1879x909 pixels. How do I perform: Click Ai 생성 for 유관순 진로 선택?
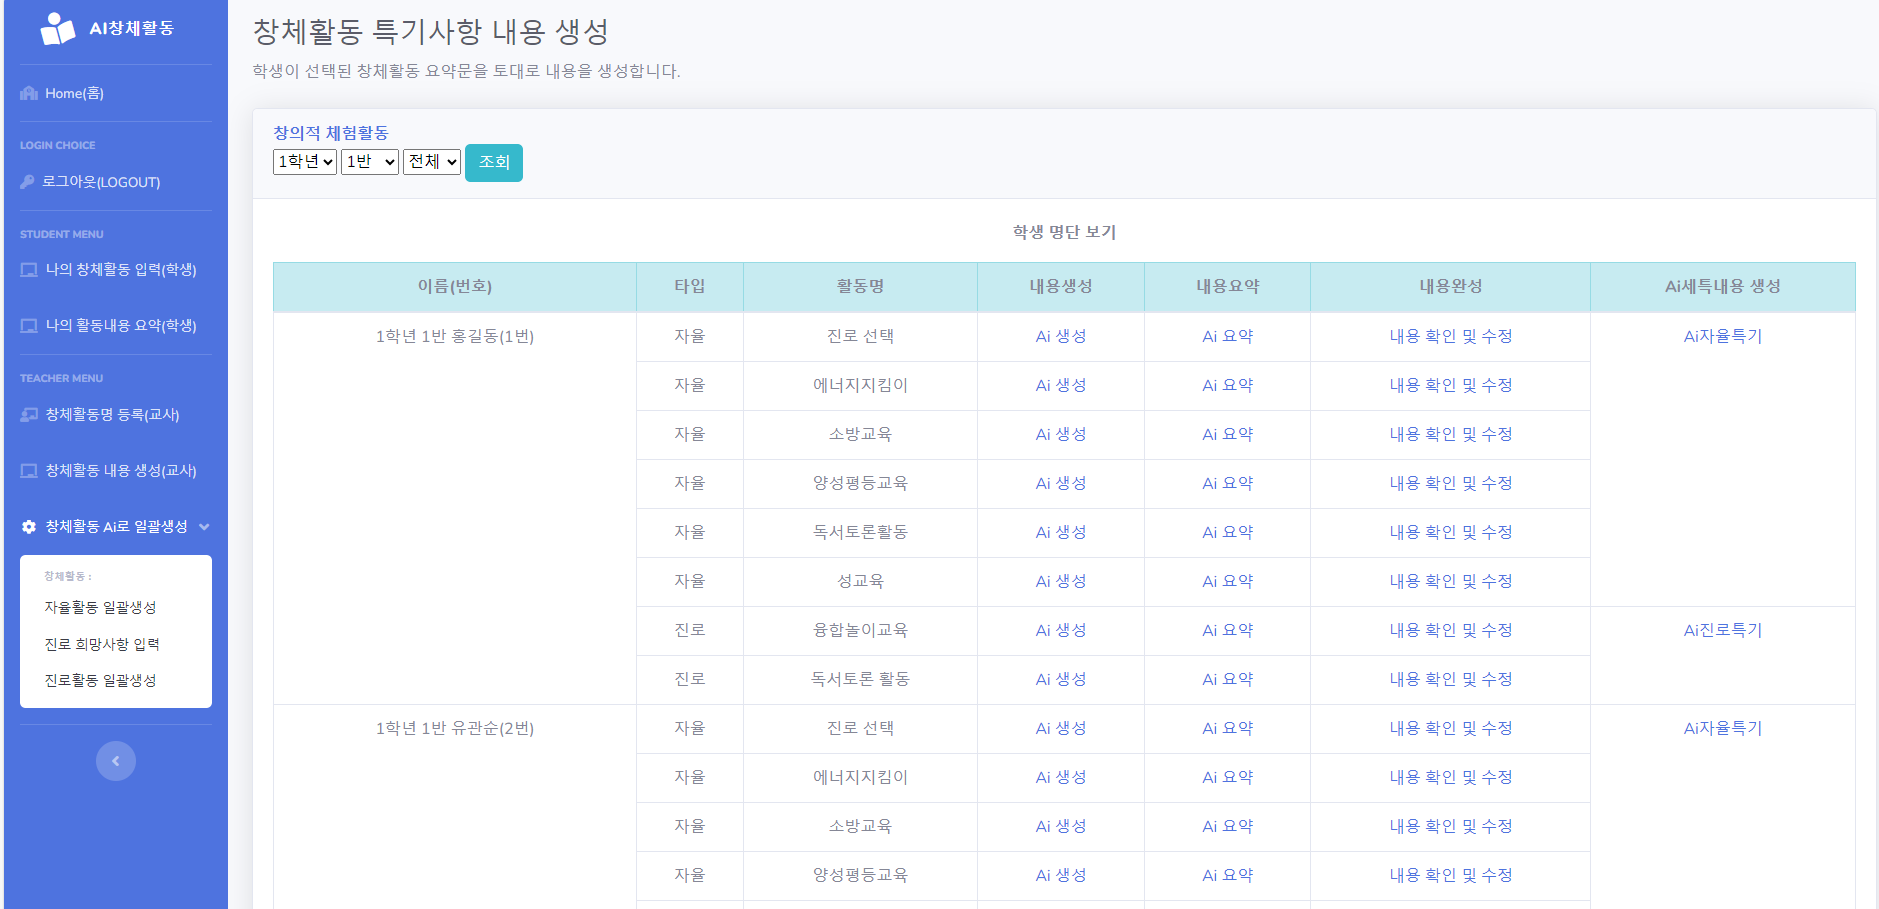[x=1061, y=729]
